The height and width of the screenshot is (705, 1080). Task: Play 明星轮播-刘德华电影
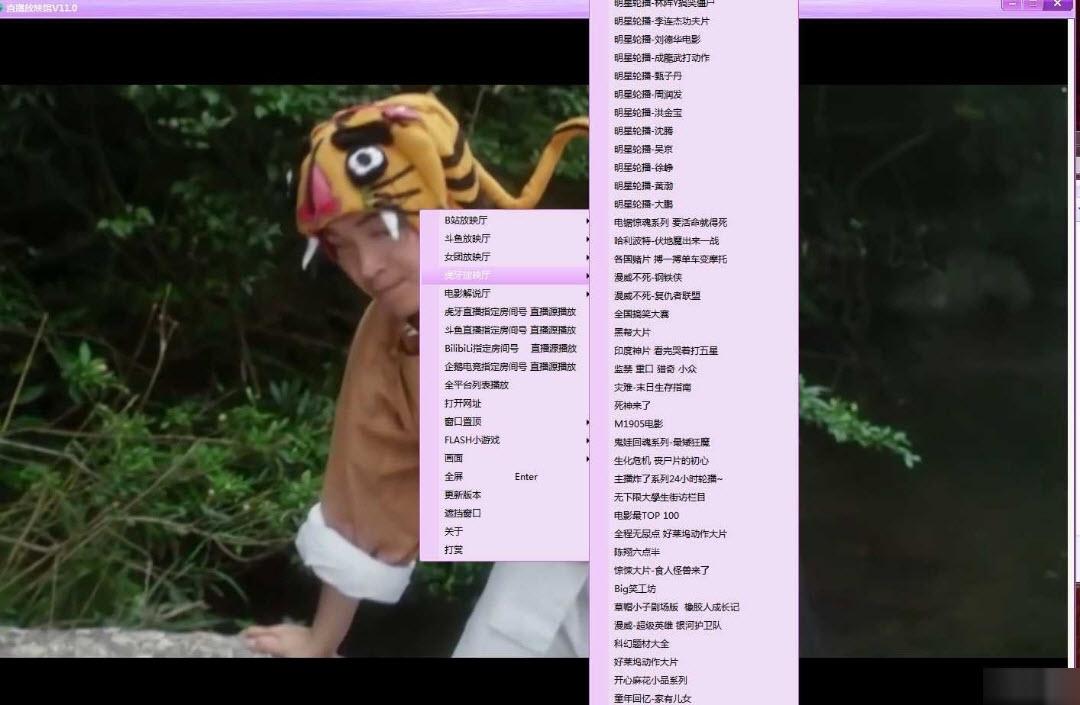coord(694,39)
